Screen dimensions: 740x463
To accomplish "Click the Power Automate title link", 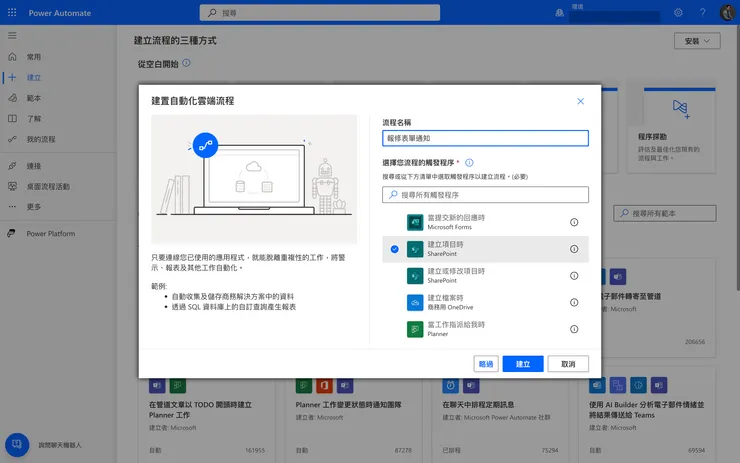I will tap(60, 13).
